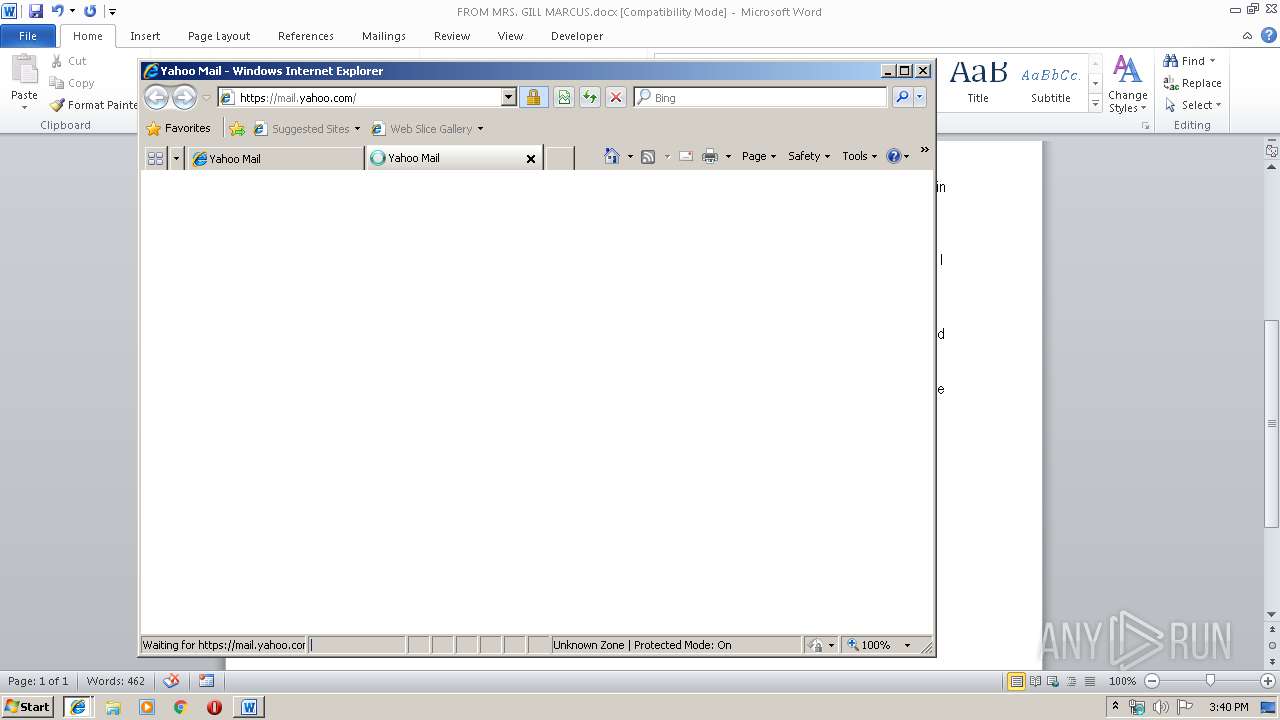Screen dimensions: 1280x720
Task: Click the Undo icon in Word title bar
Action: click(57, 11)
